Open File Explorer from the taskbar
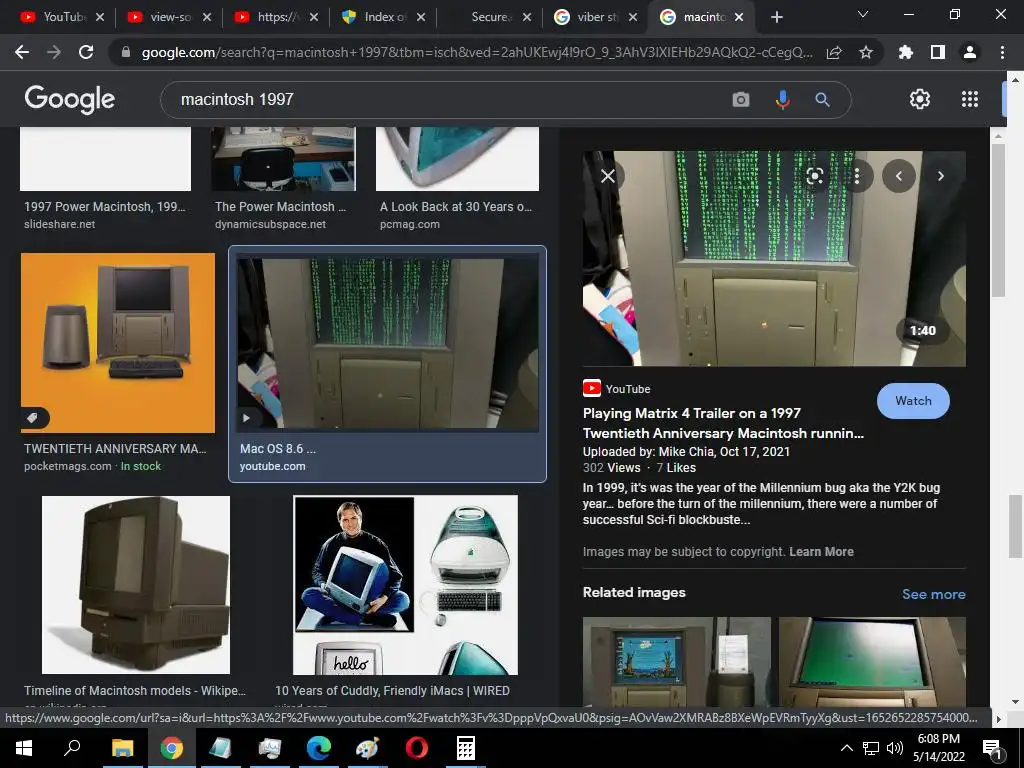The width and height of the screenshot is (1024, 768). (x=122, y=748)
